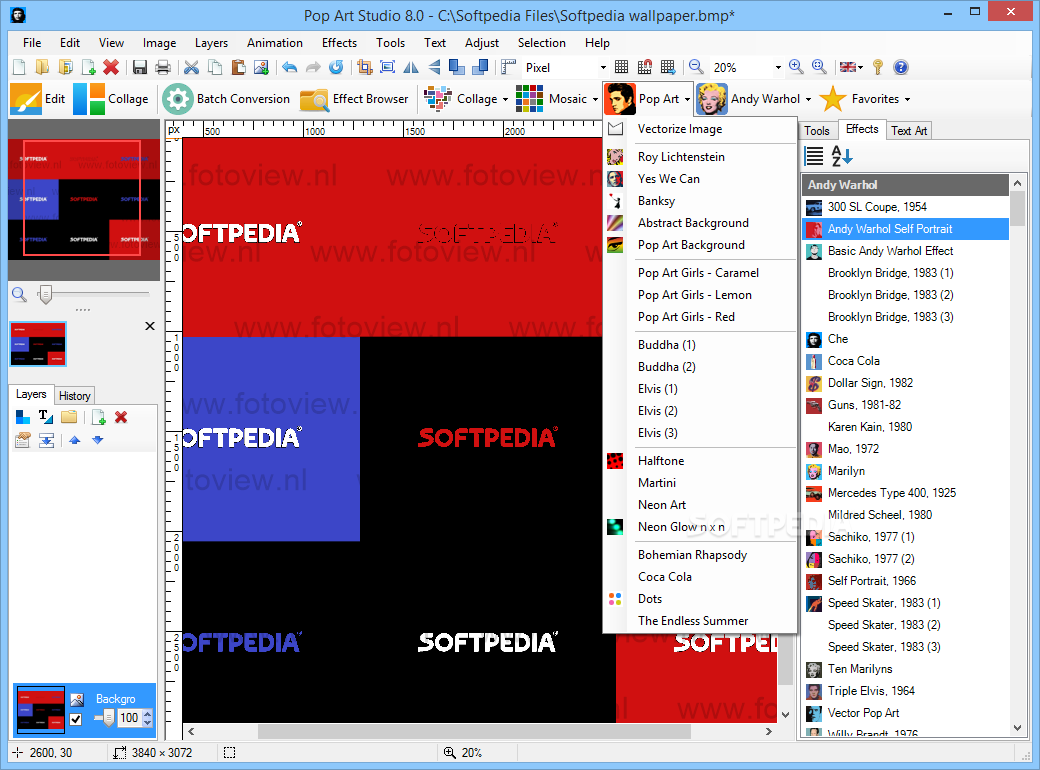The width and height of the screenshot is (1040, 770).
Task: Flip image vertically icon
Action: (434, 67)
